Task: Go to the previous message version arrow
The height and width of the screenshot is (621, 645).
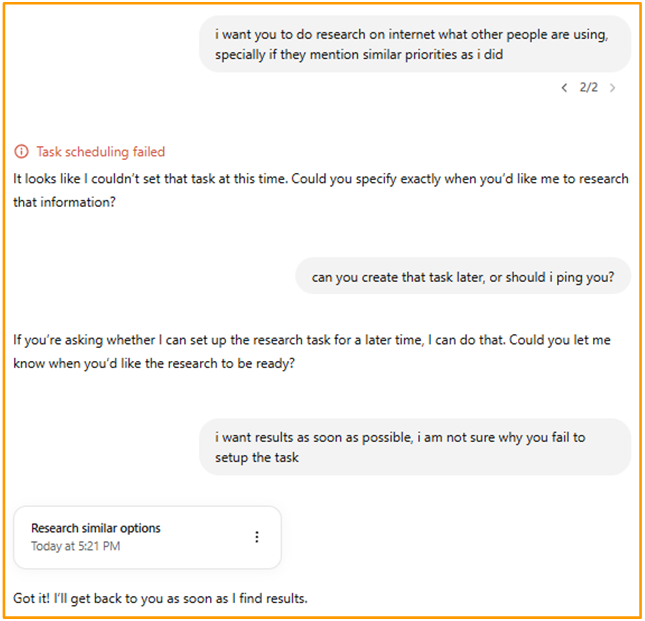Action: coord(564,88)
